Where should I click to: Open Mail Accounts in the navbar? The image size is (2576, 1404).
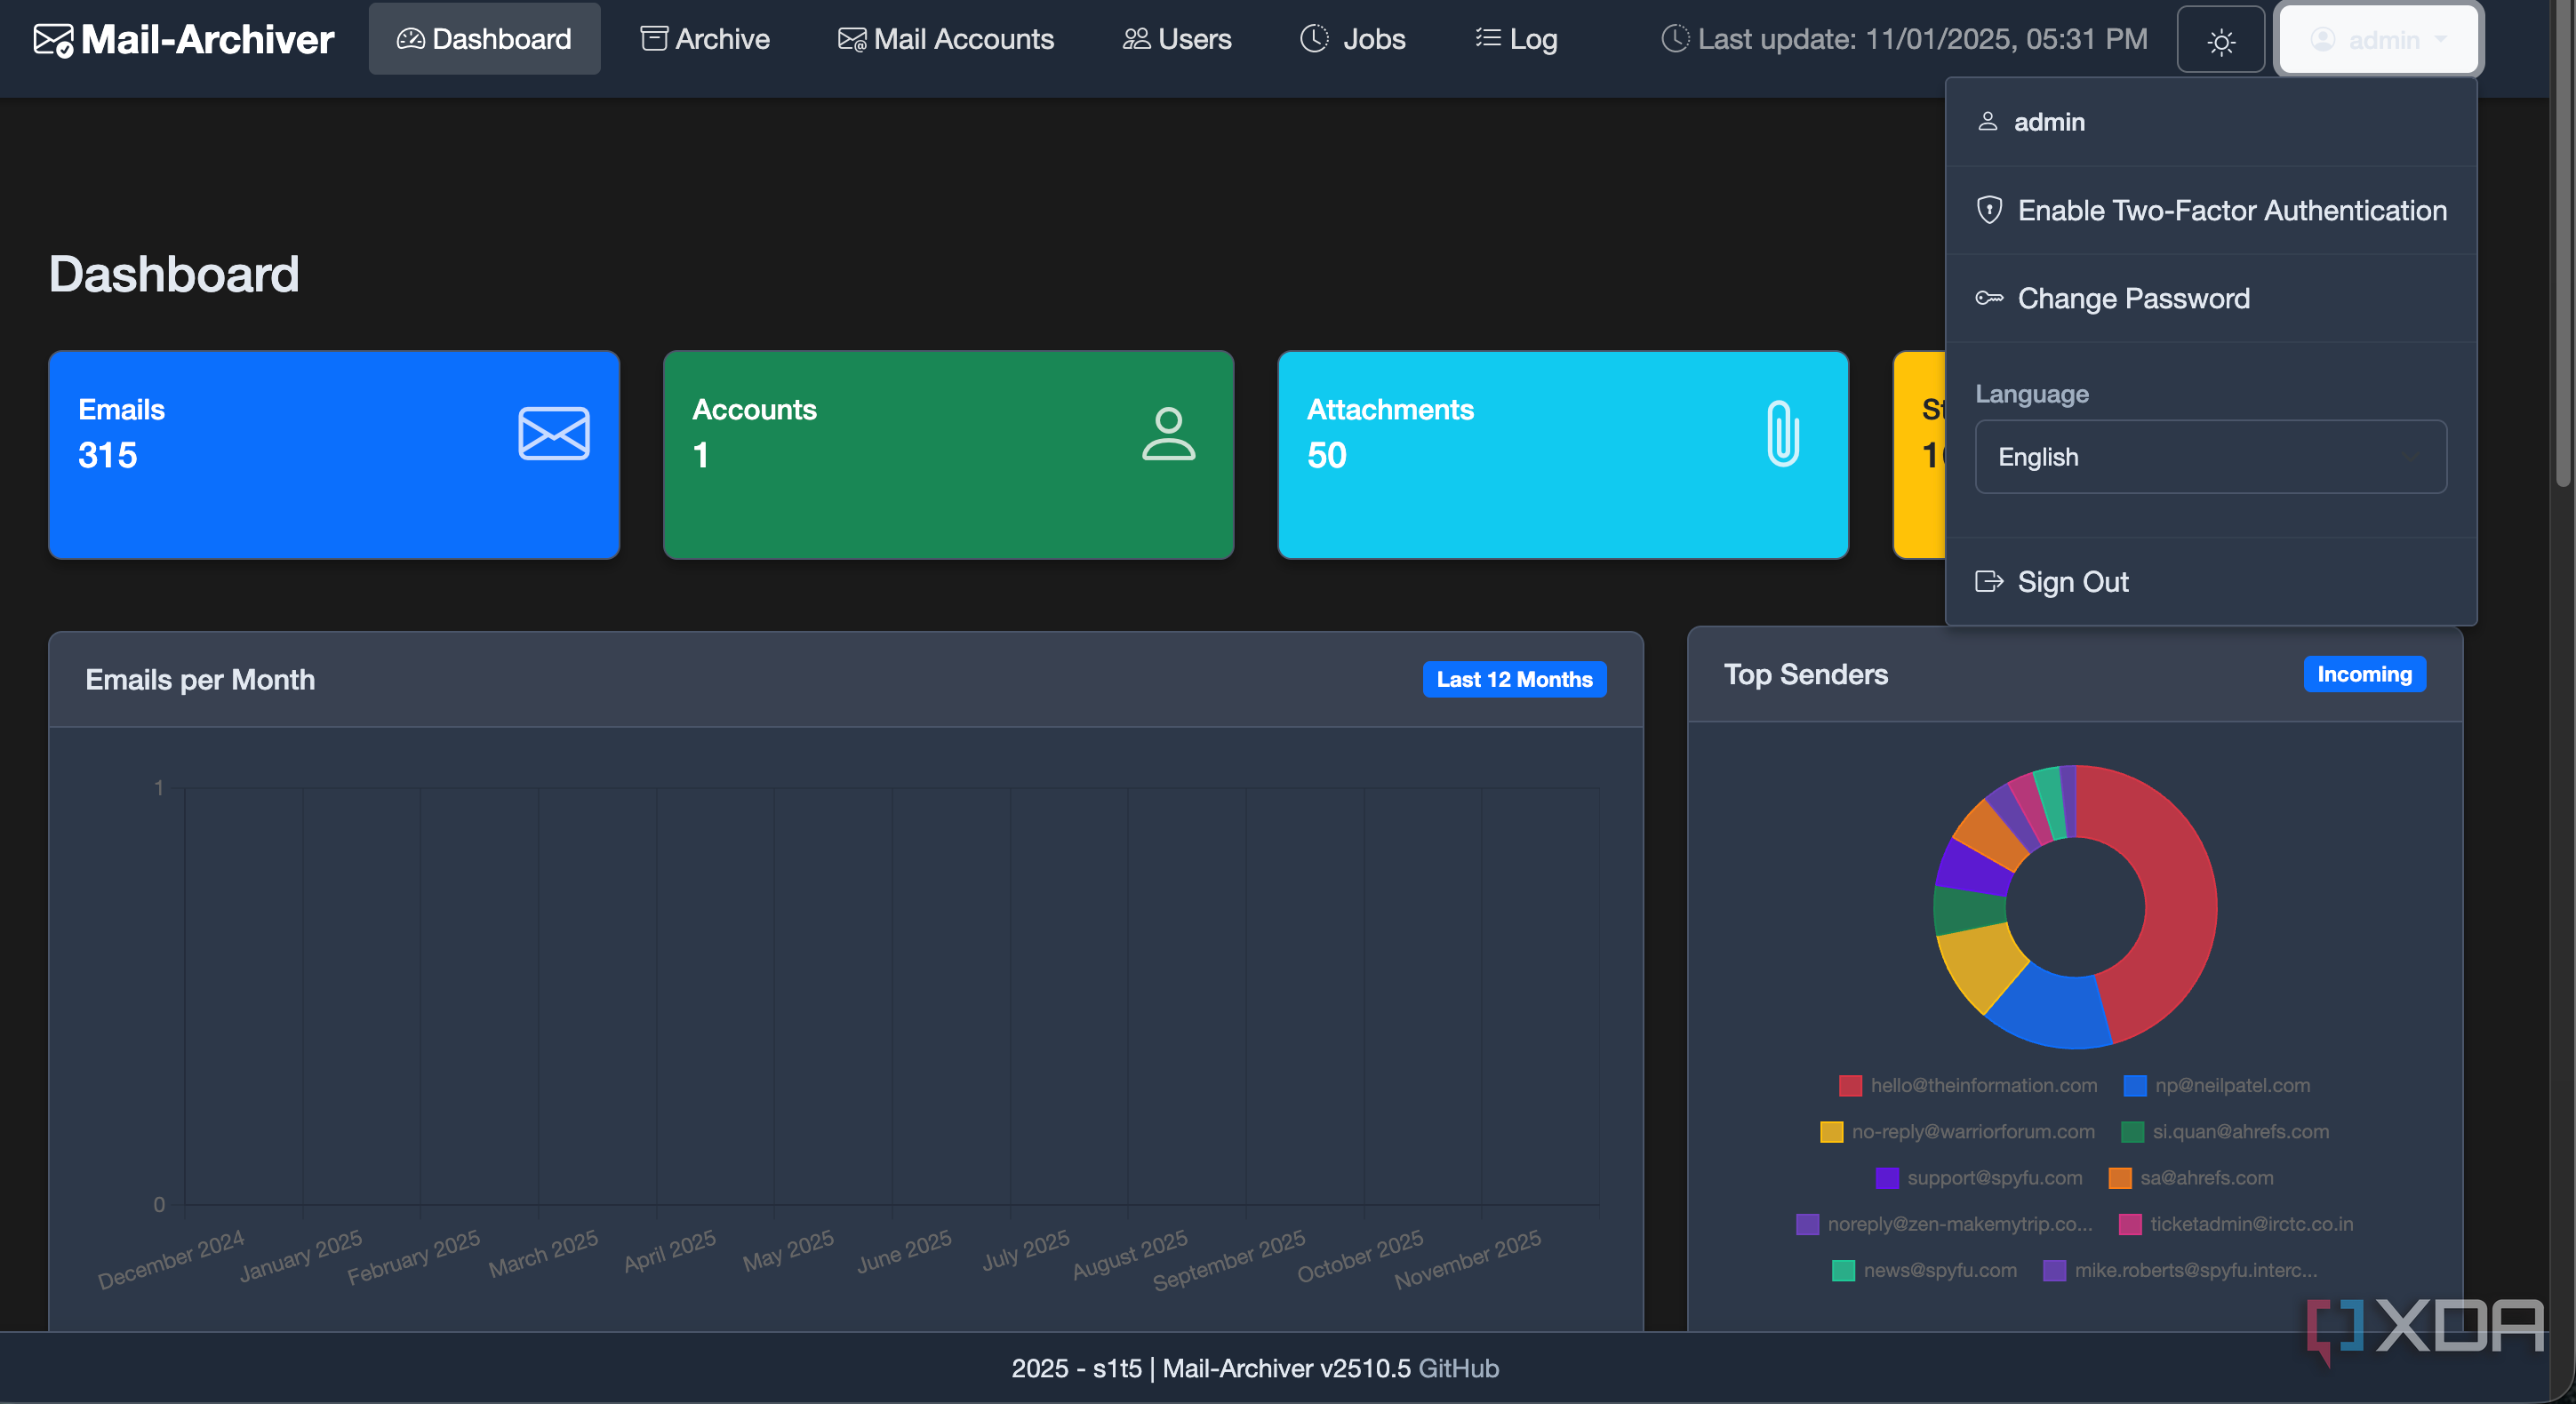click(946, 39)
